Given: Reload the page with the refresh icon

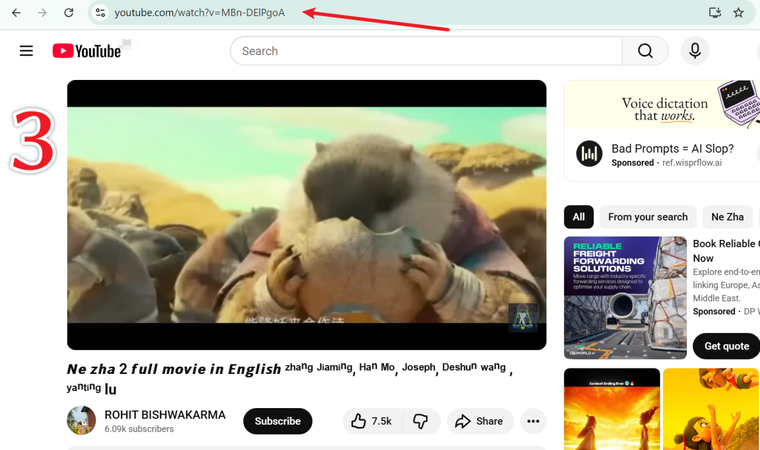Looking at the screenshot, I should (x=69, y=13).
